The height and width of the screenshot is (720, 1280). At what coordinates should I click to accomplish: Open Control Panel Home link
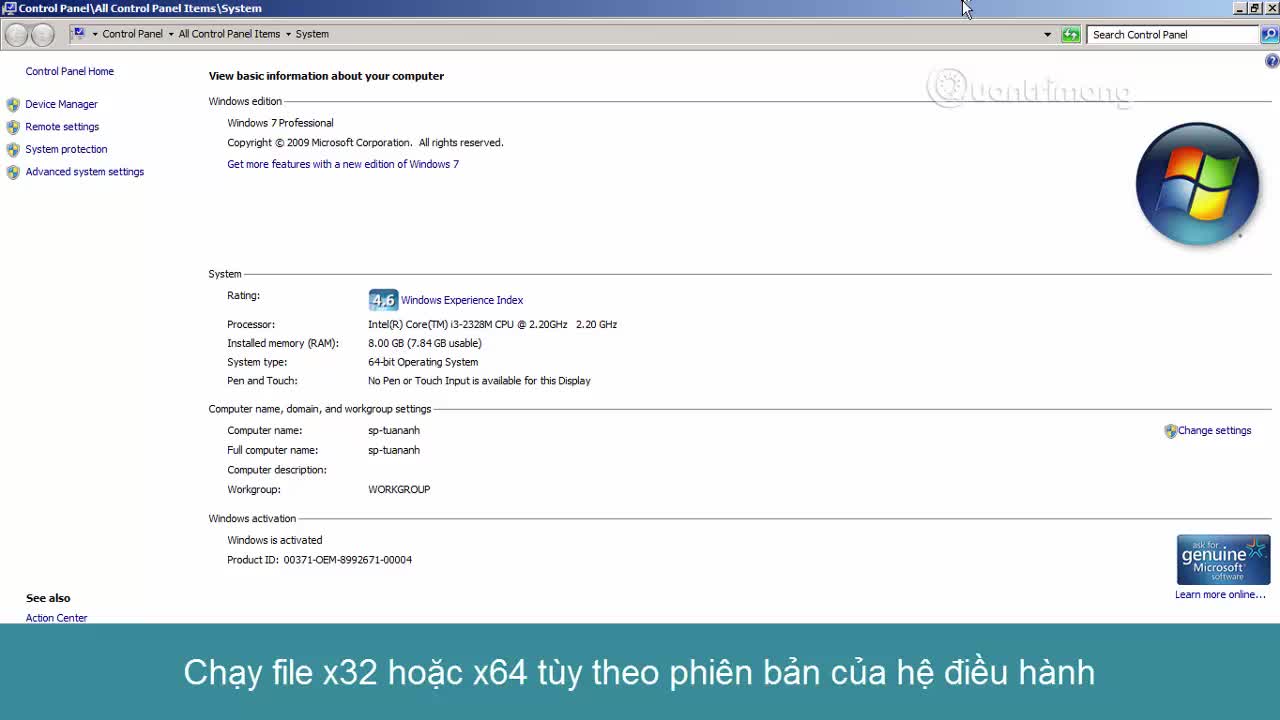70,72
